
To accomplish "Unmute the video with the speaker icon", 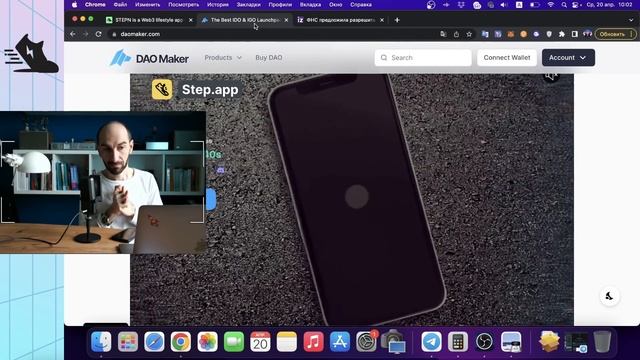I will 551,76.
